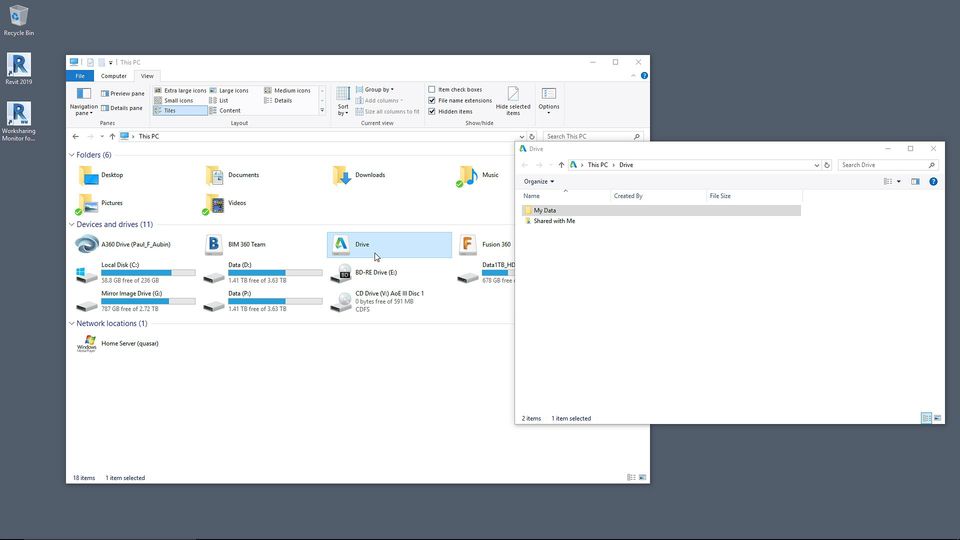
Task: Open the Organize dropdown in Drive window
Action: click(539, 182)
